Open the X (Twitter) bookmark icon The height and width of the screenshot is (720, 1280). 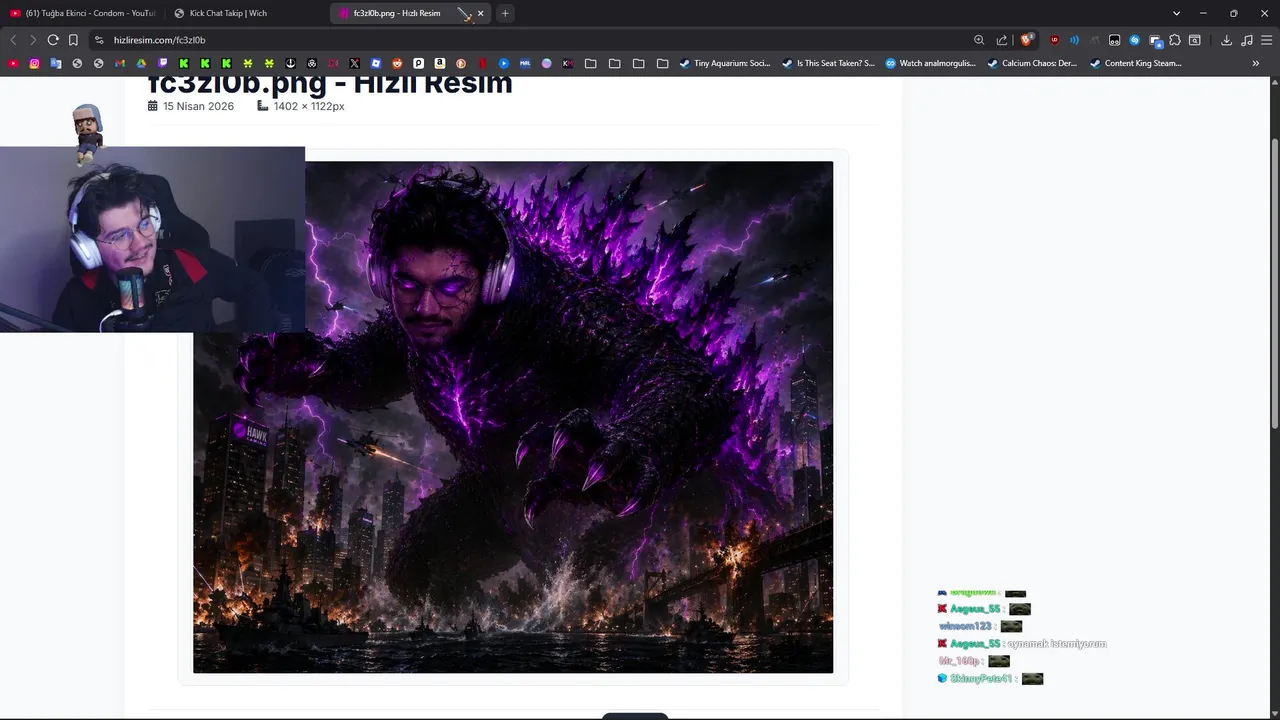pyautogui.click(x=354, y=63)
